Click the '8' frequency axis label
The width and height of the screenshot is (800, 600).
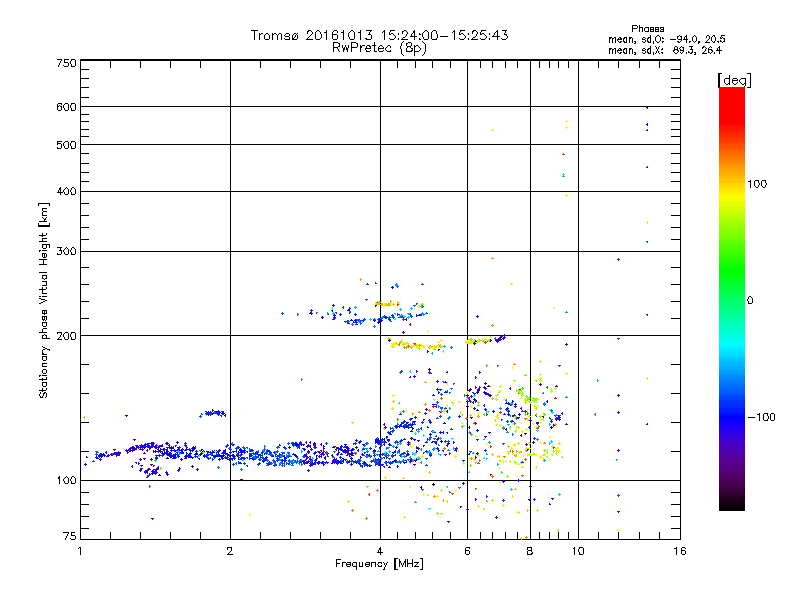530,551
